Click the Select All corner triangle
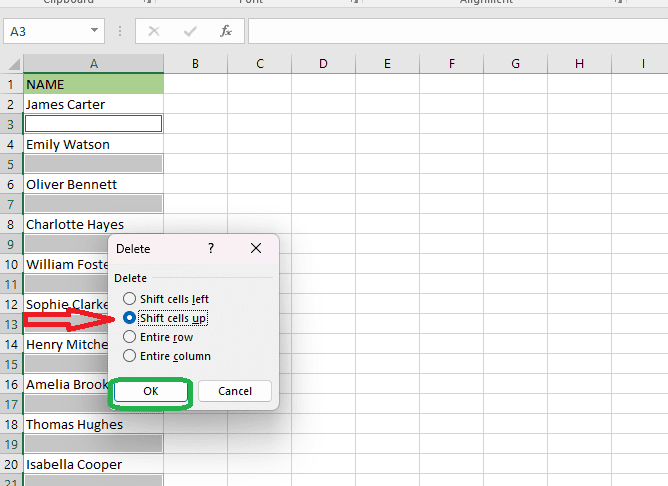The height and width of the screenshot is (486, 668). [12, 64]
